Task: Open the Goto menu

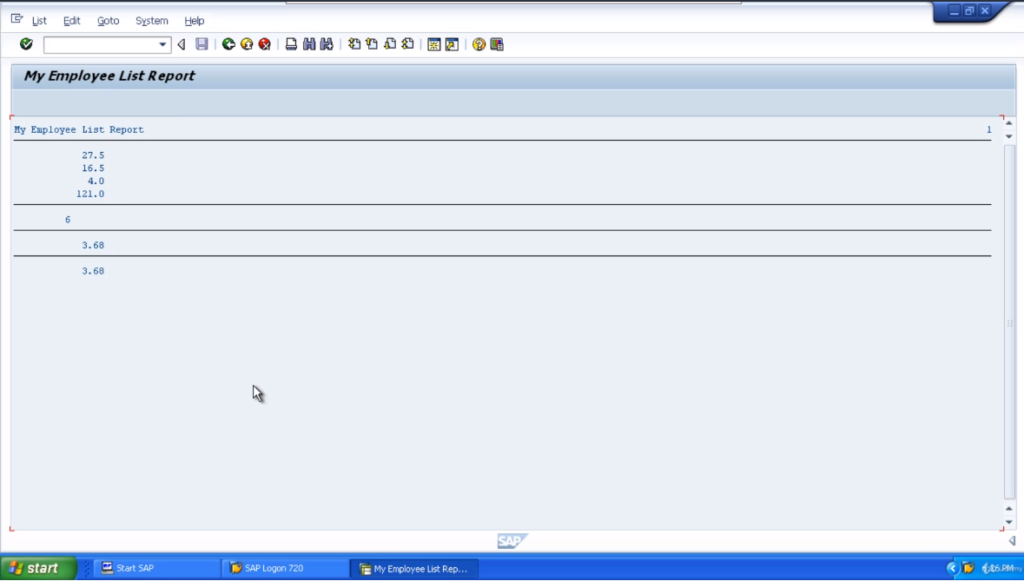Action: tap(108, 21)
